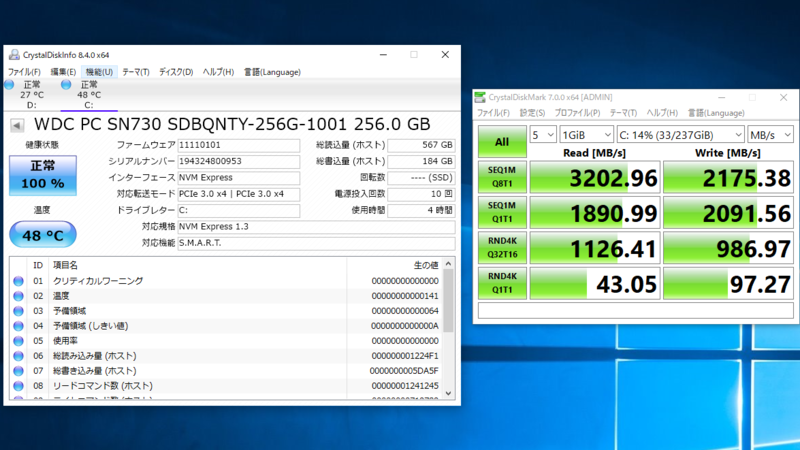This screenshot has height=450, width=800.
Task: Click status circle for ID 07 row
Action: tap(18, 371)
